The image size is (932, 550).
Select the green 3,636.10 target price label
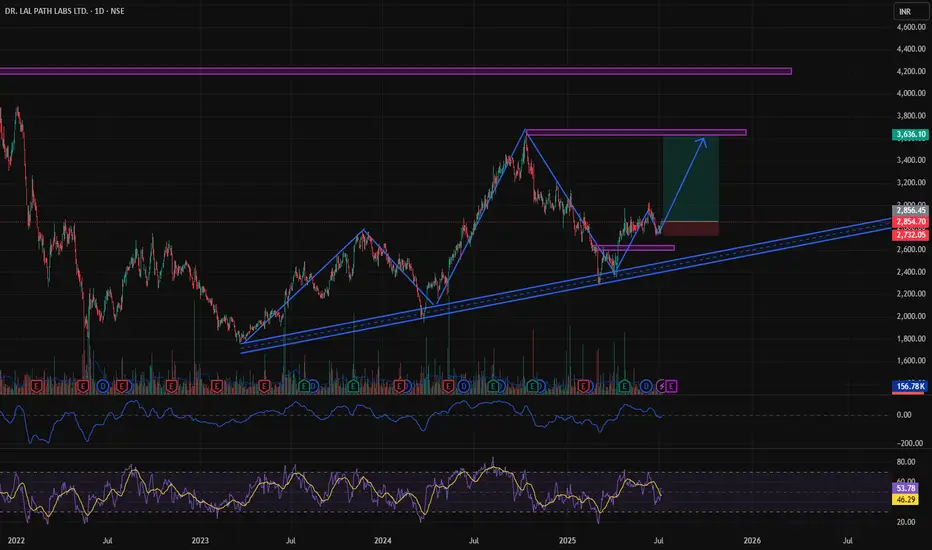pyautogui.click(x=910, y=134)
